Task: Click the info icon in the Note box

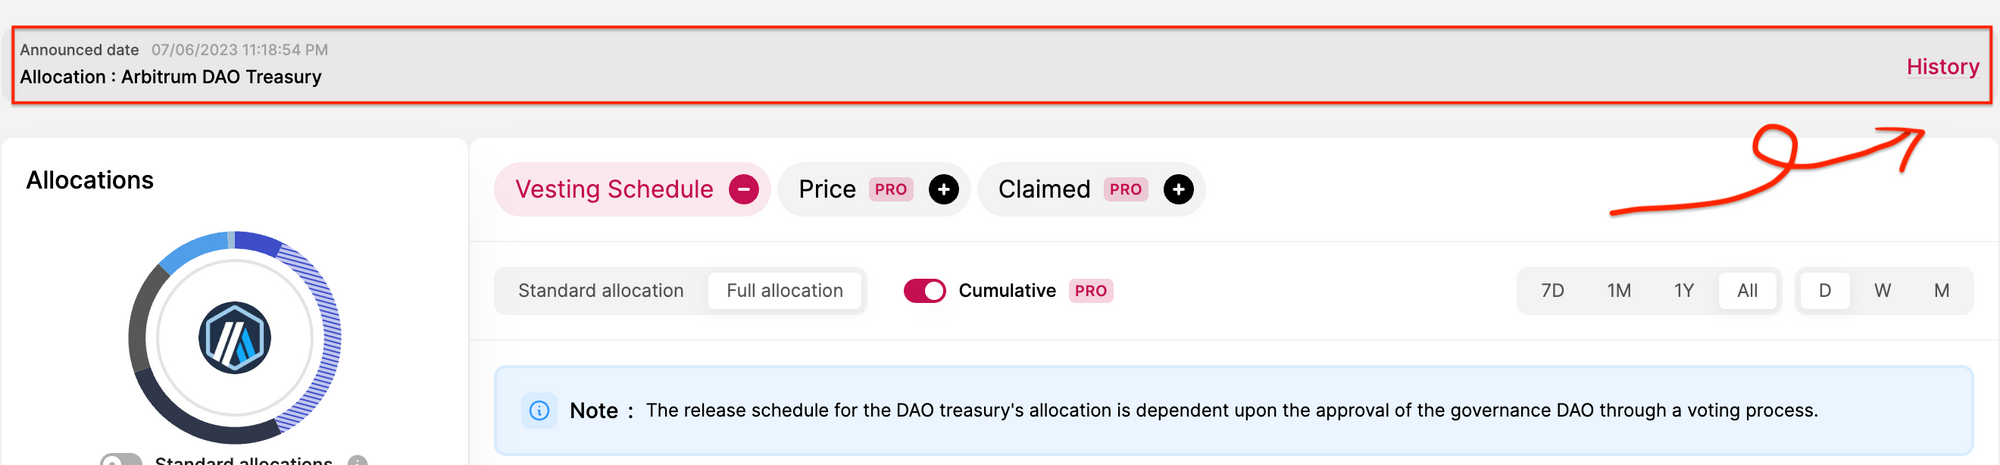Action: tap(539, 410)
